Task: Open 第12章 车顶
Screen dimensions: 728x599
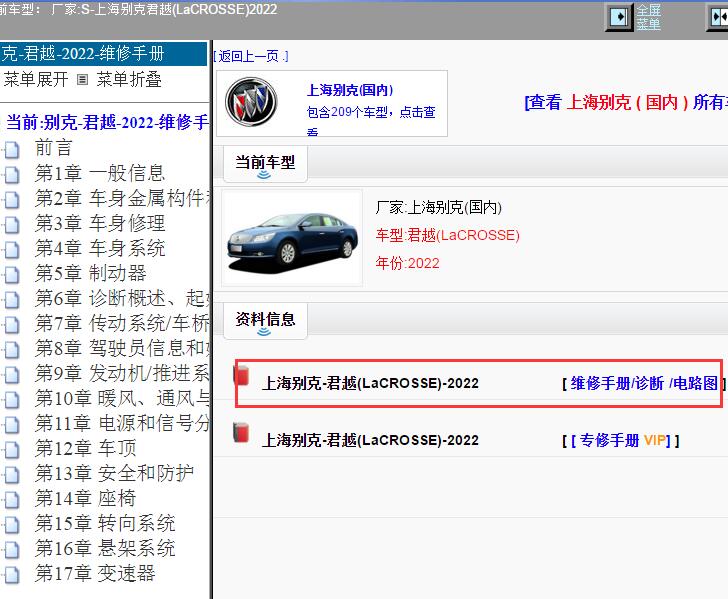Action: (x=85, y=449)
